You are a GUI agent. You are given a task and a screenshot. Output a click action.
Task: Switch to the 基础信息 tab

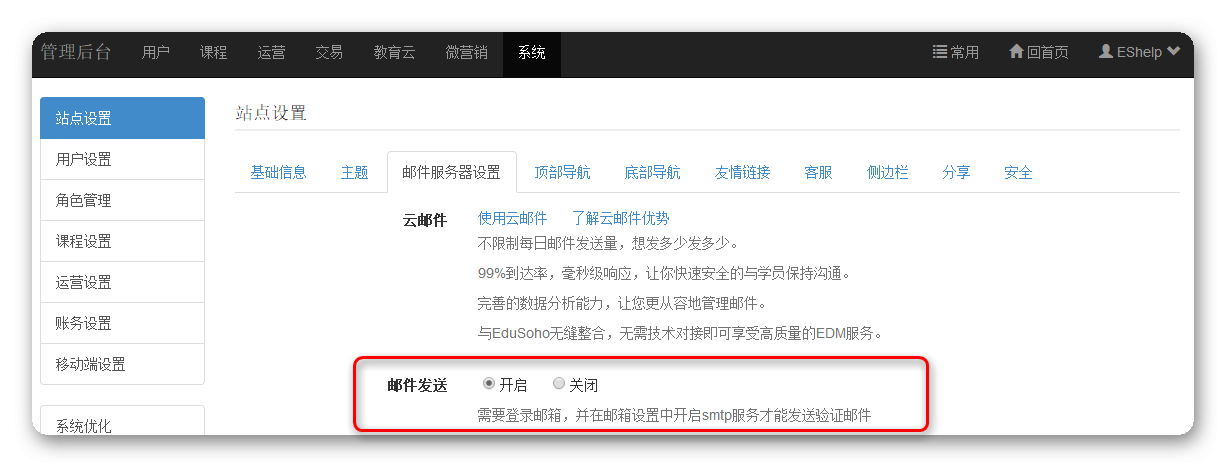[x=278, y=172]
